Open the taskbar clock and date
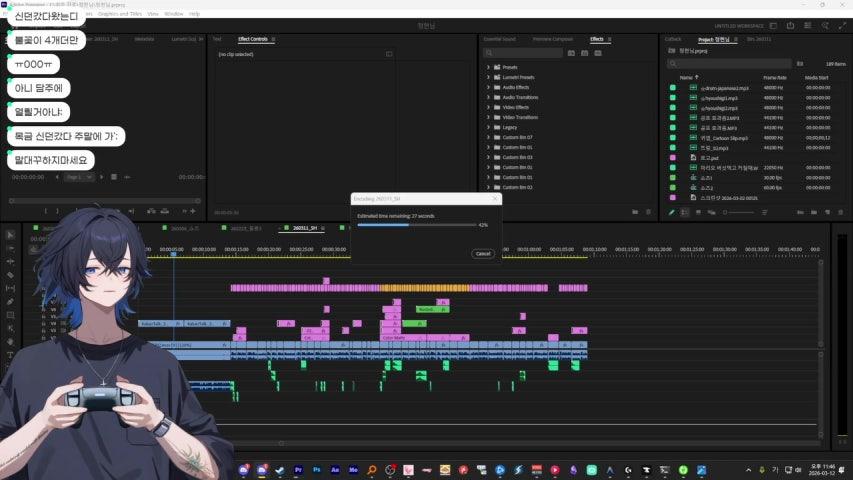 (821, 470)
